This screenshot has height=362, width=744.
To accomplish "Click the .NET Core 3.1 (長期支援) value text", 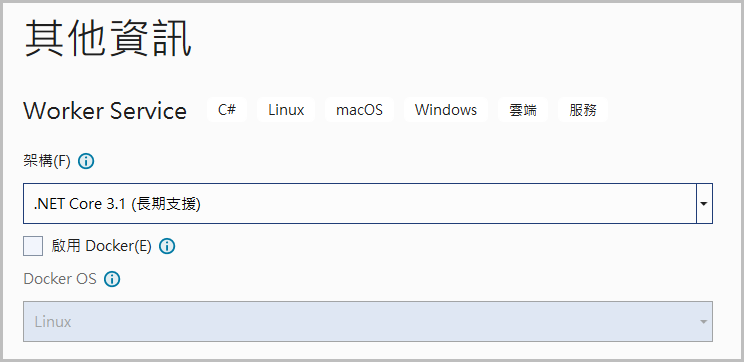I will (117, 204).
